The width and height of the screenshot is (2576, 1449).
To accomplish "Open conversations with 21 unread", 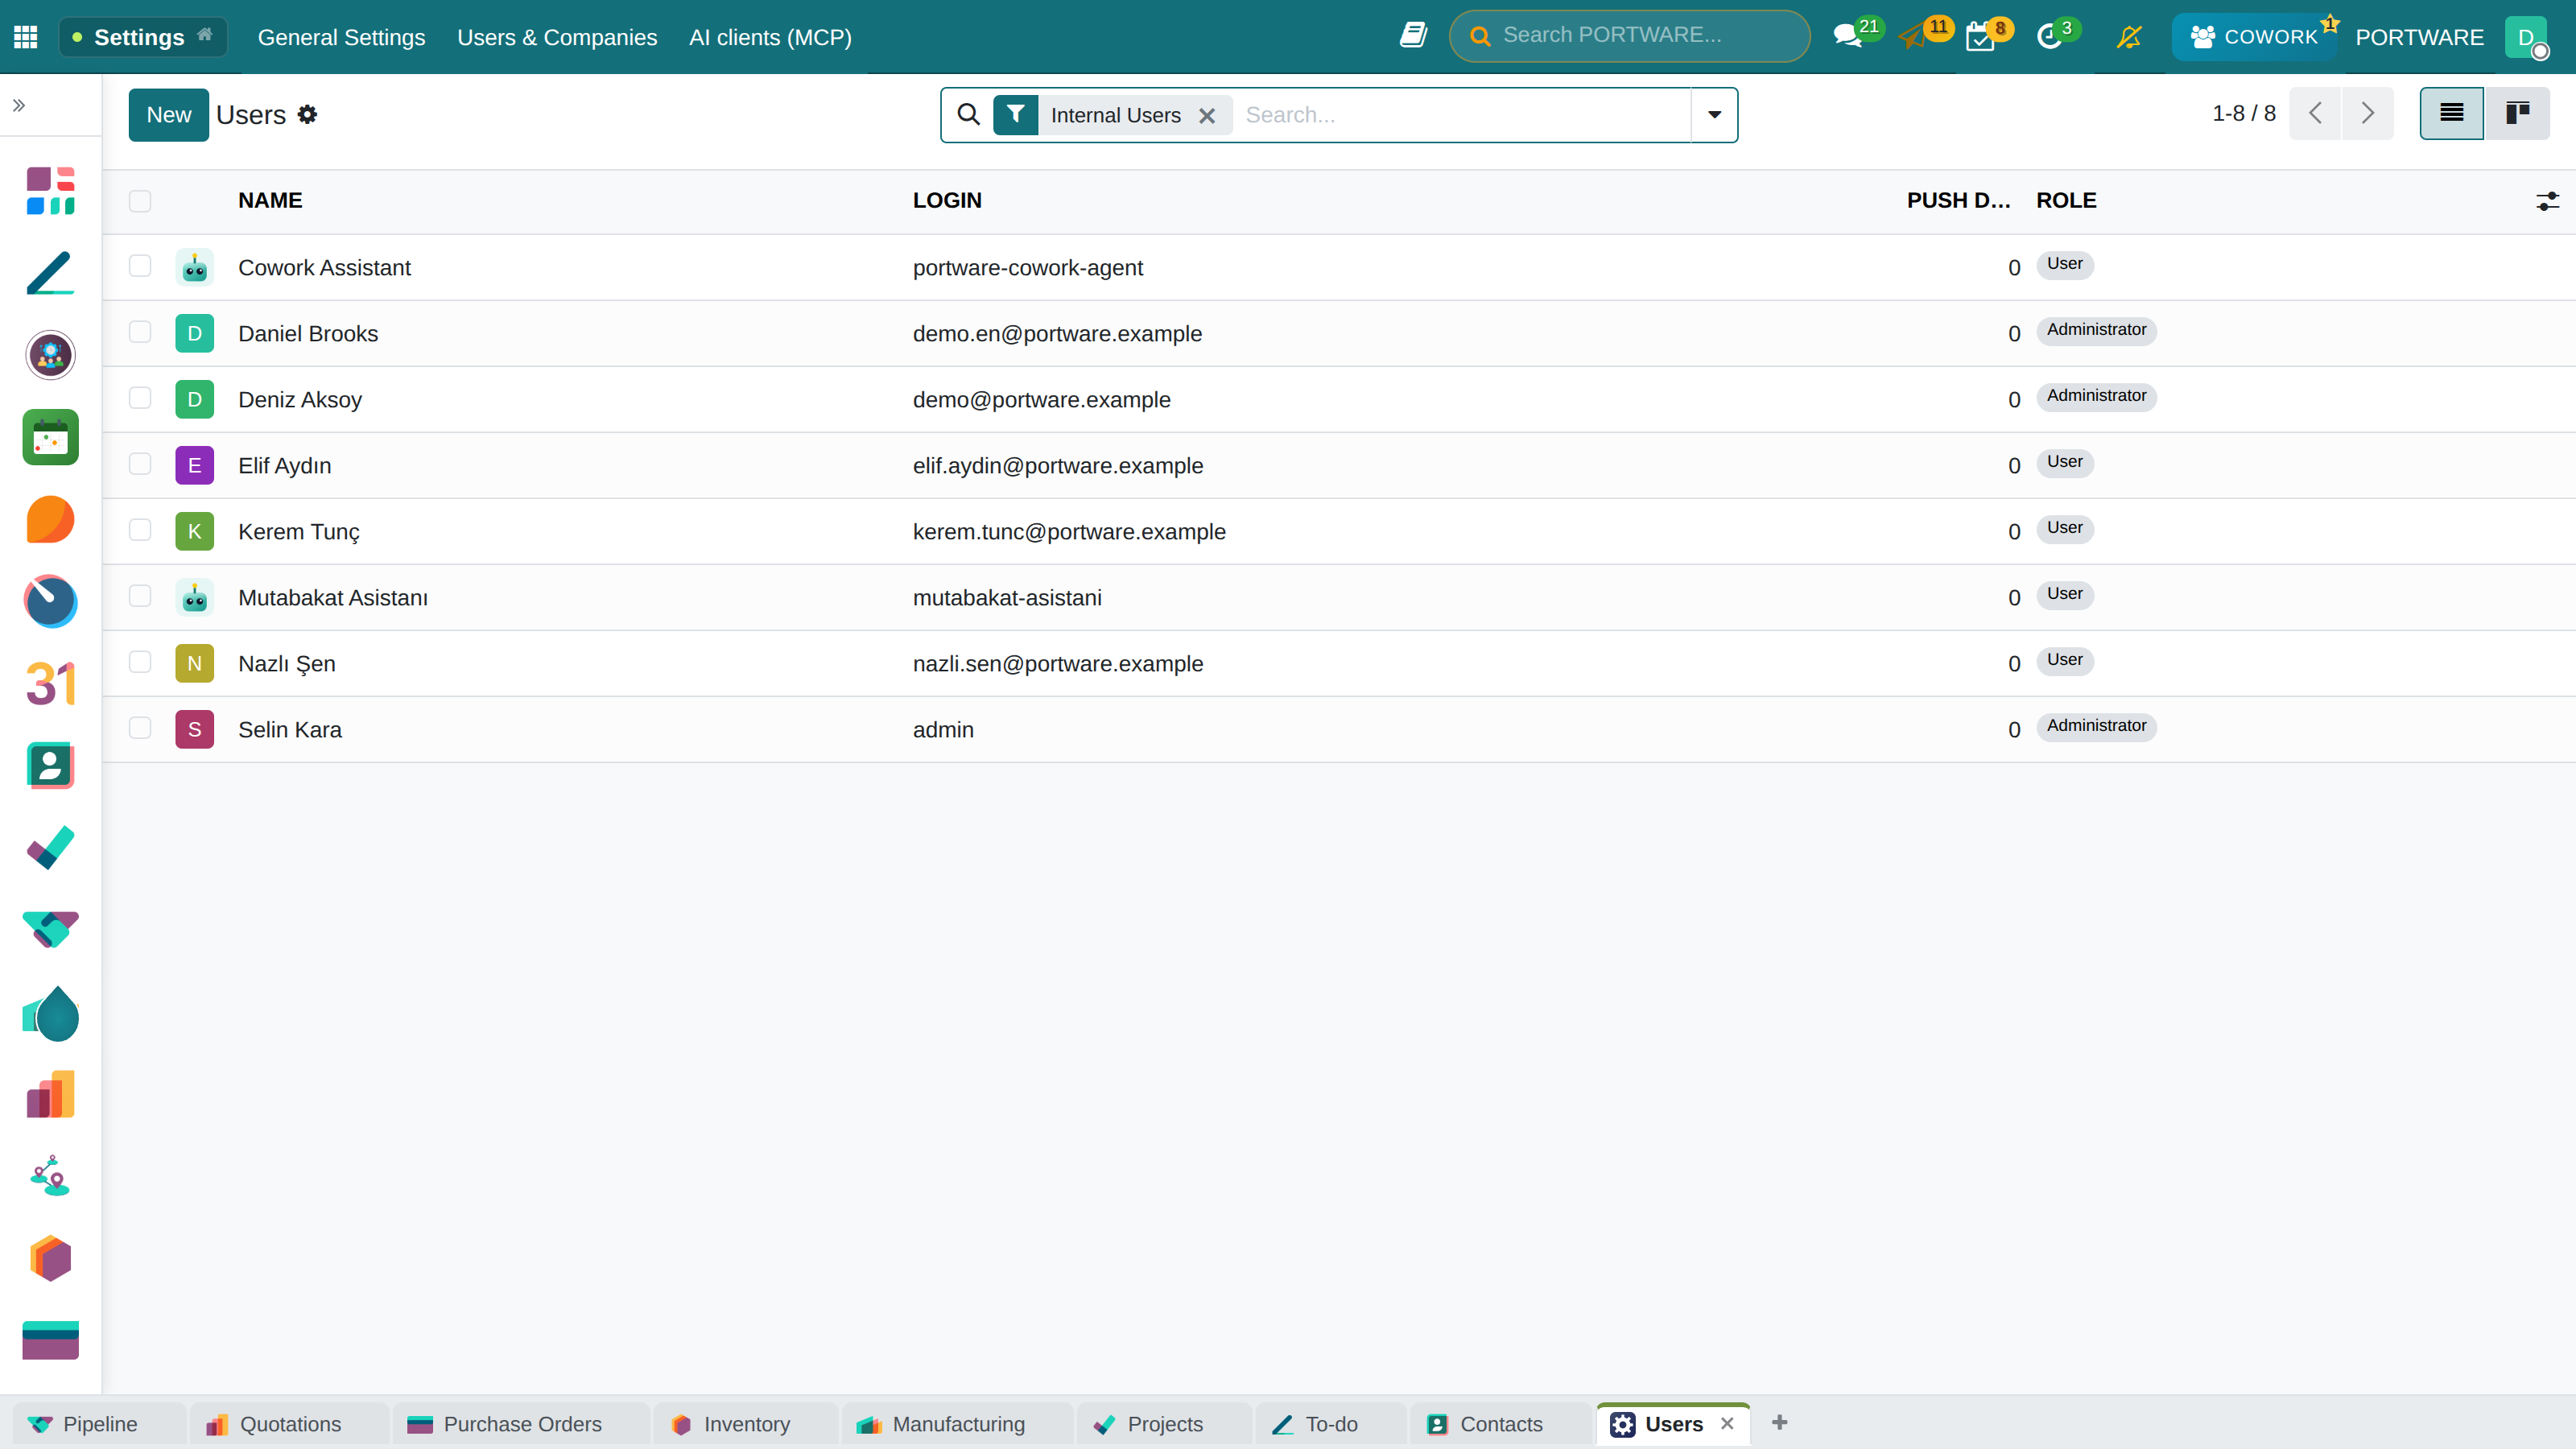I will (1856, 36).
